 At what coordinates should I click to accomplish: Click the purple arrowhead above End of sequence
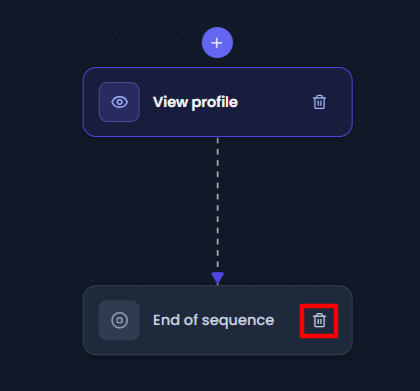218,278
